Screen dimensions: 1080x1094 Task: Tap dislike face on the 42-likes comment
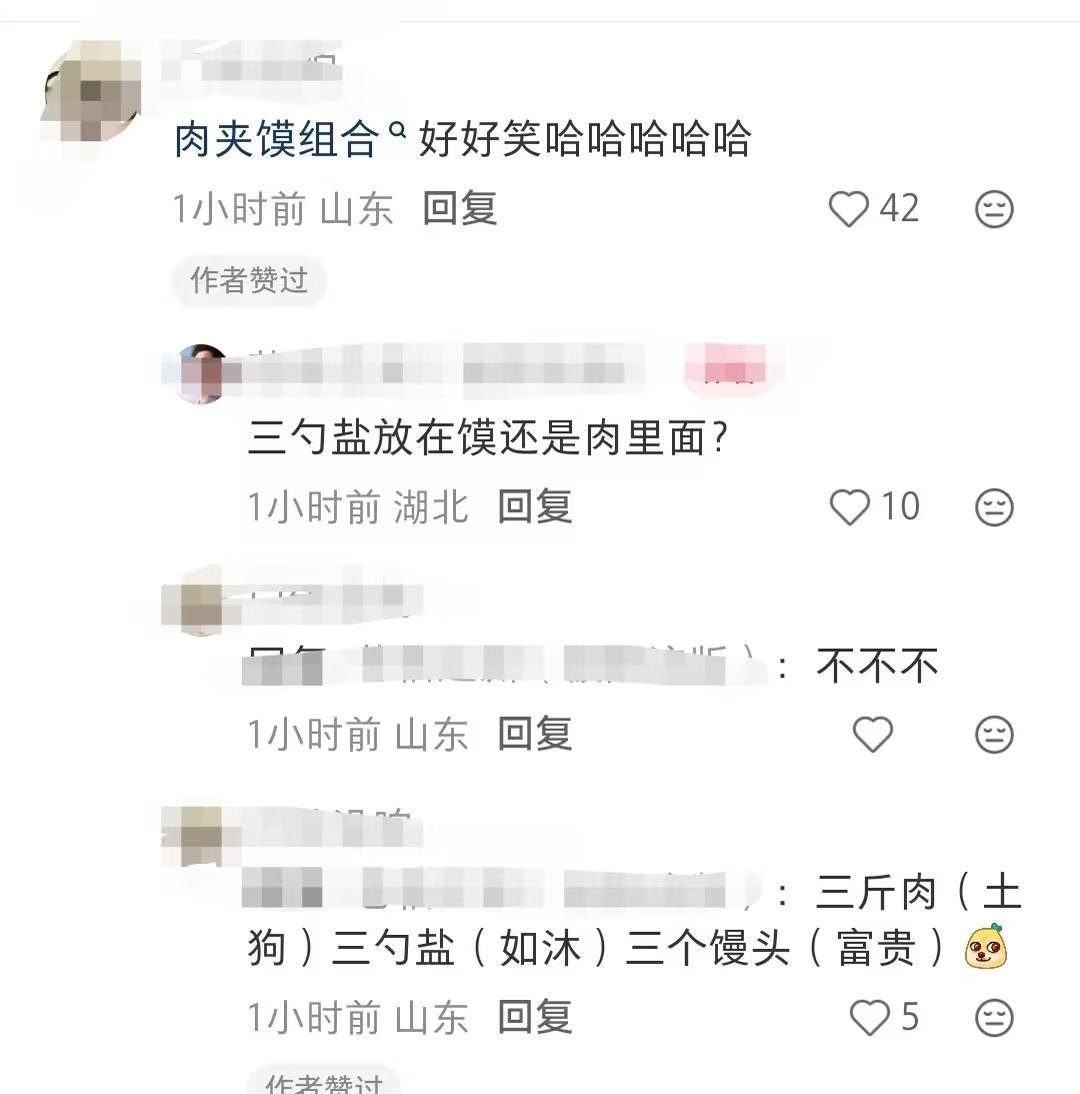click(x=993, y=209)
